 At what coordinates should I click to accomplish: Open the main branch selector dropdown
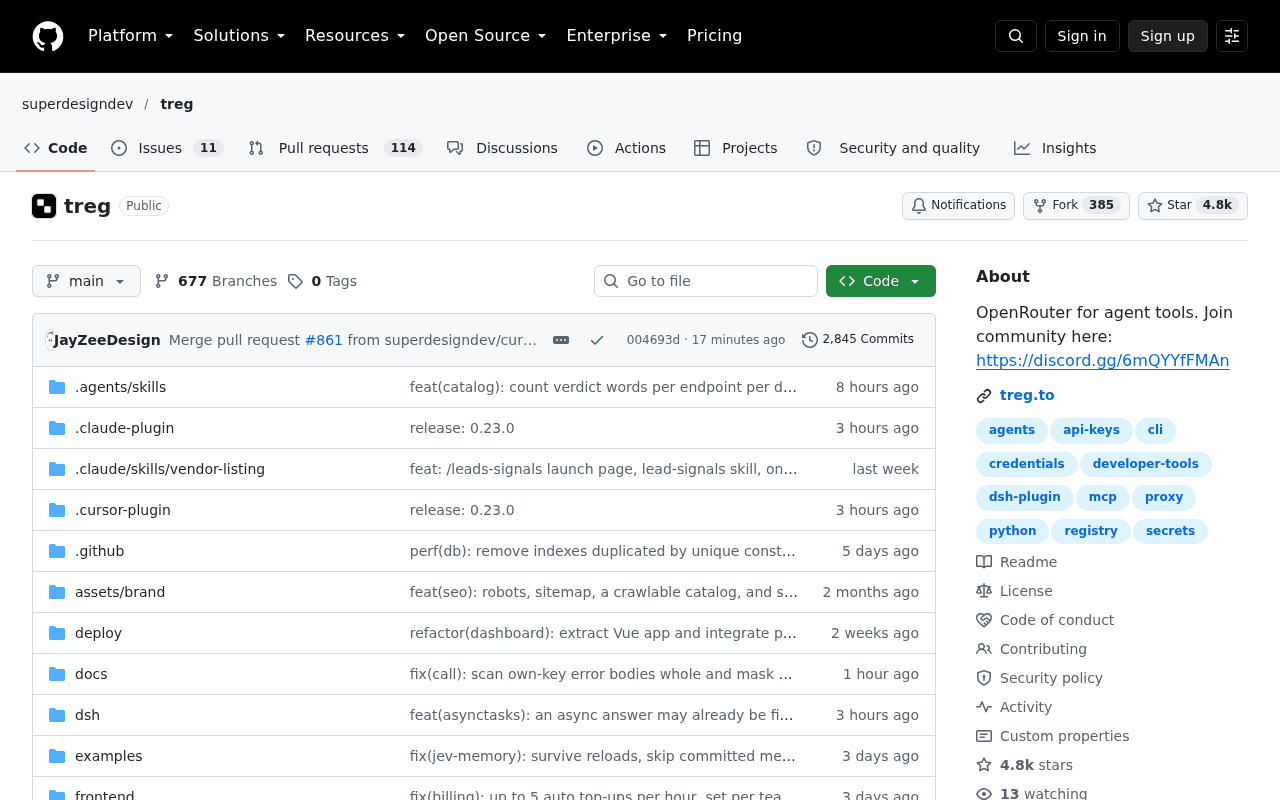coord(86,281)
